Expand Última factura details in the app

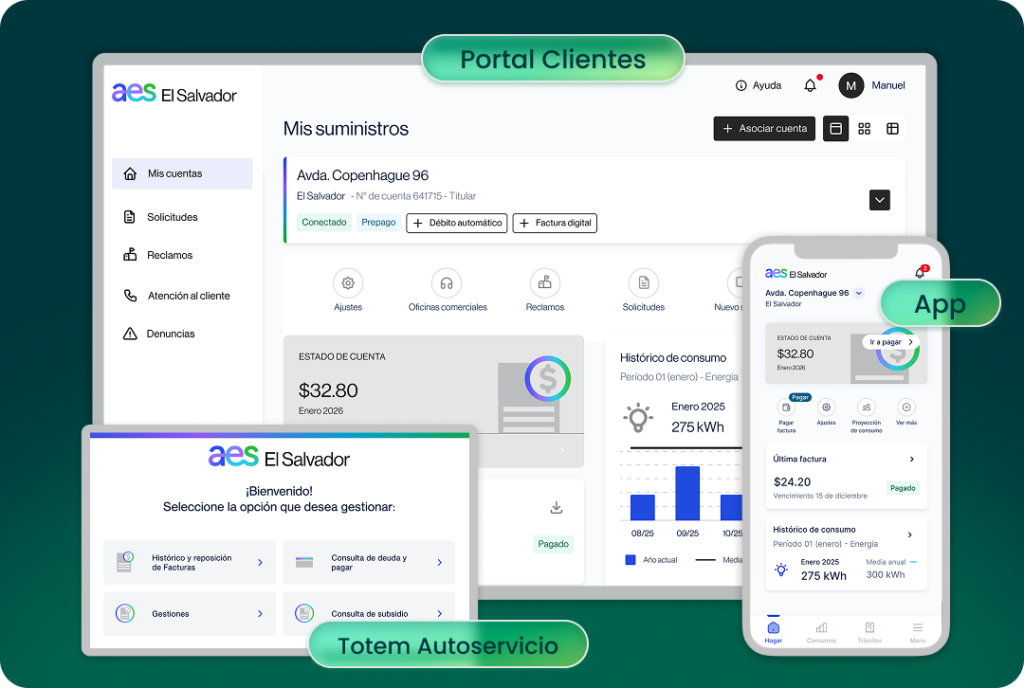pos(911,459)
